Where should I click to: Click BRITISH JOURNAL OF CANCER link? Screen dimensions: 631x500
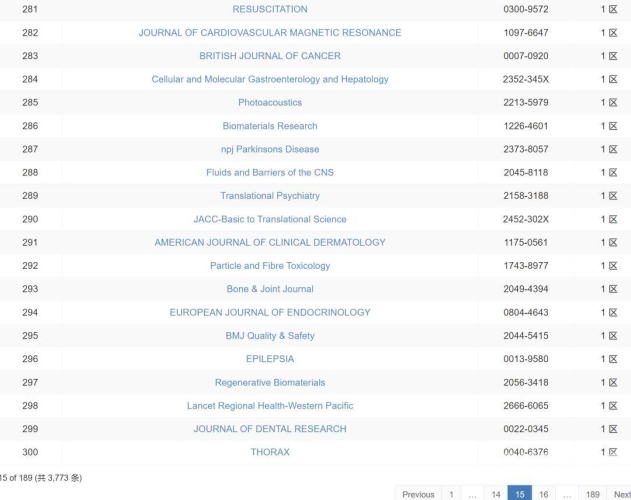[270, 56]
